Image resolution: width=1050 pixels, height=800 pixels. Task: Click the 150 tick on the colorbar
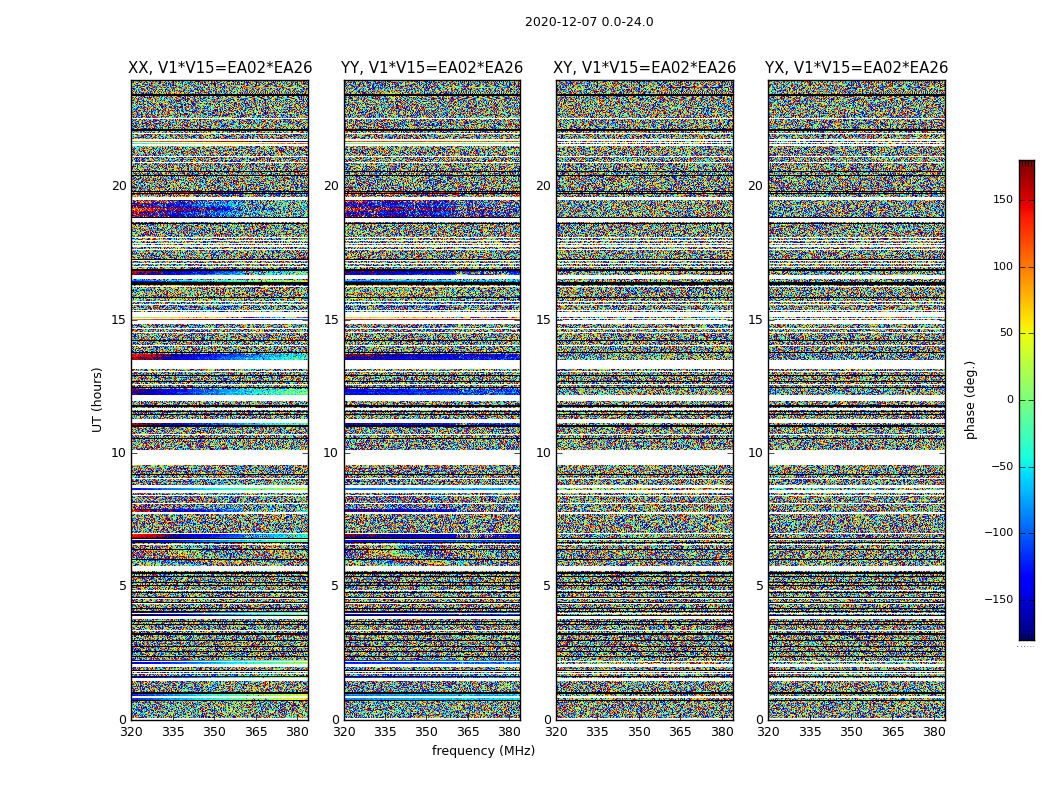click(x=1002, y=199)
